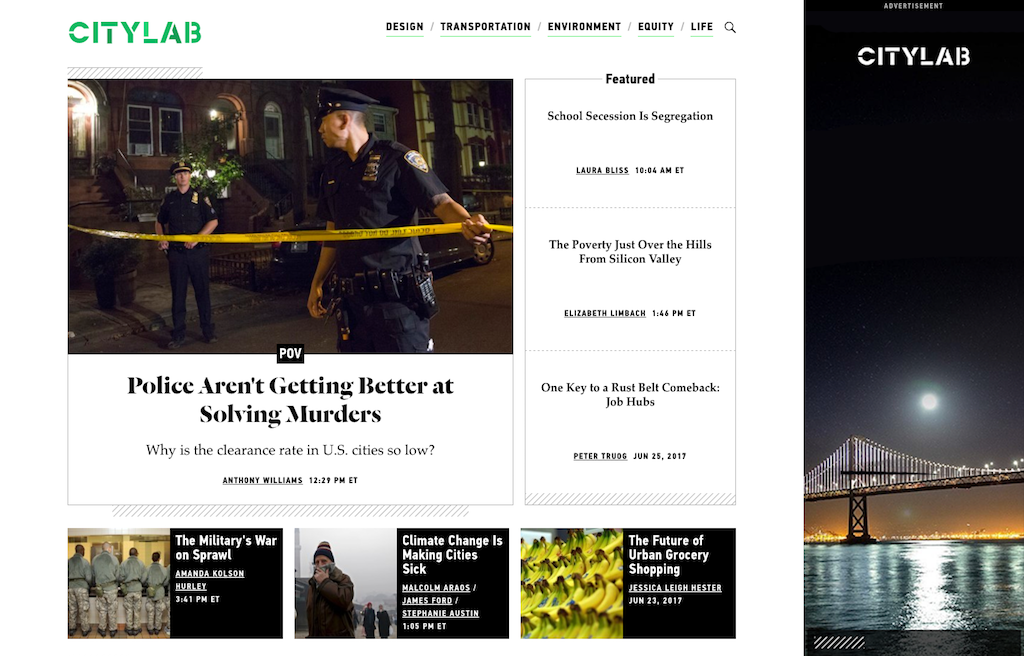The image size is (1024, 656).
Task: Click the green CityLab logo
Action: click(x=135, y=32)
